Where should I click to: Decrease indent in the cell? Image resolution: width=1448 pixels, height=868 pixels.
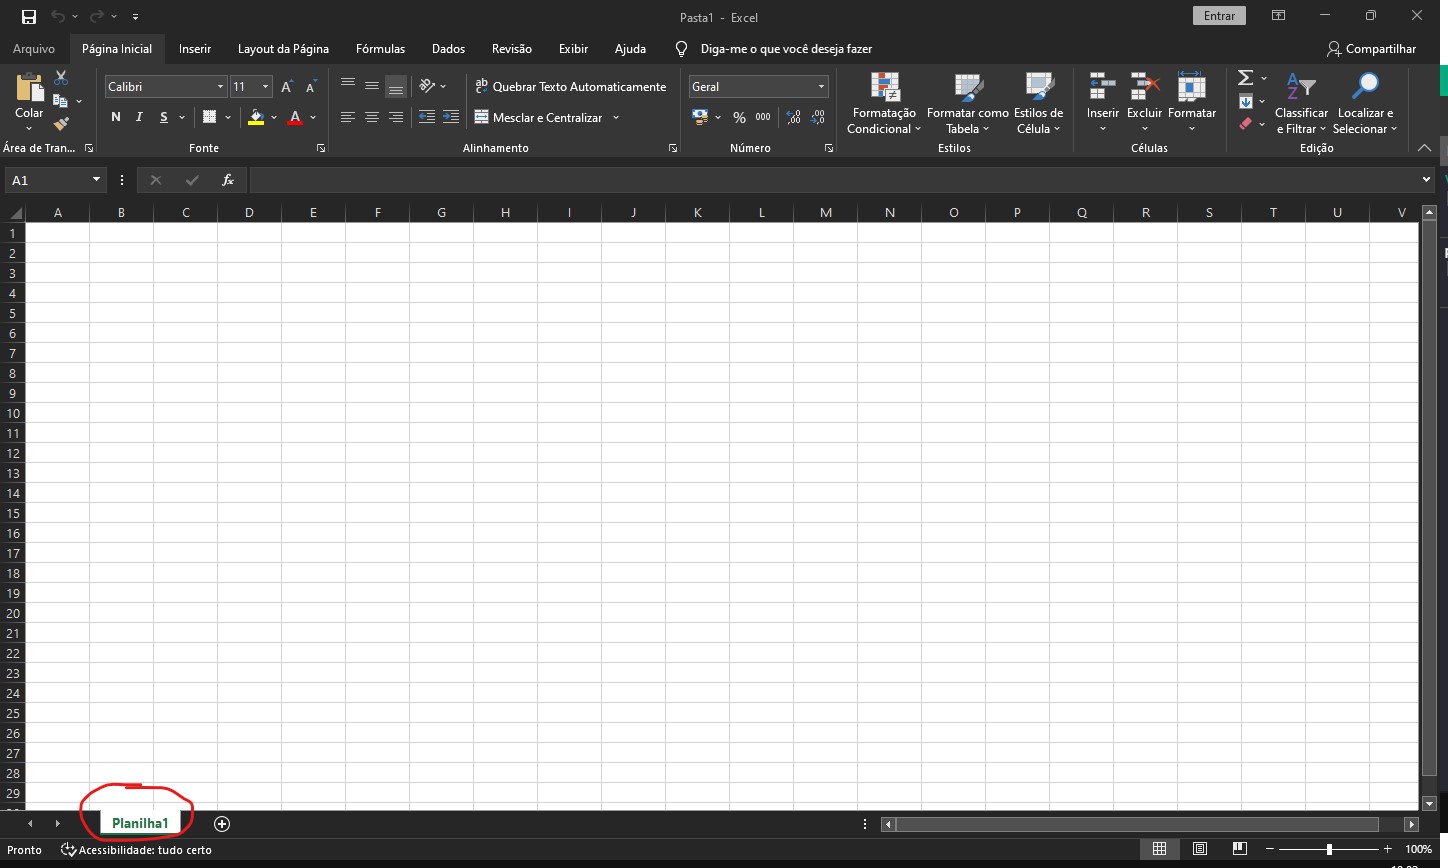coord(427,117)
